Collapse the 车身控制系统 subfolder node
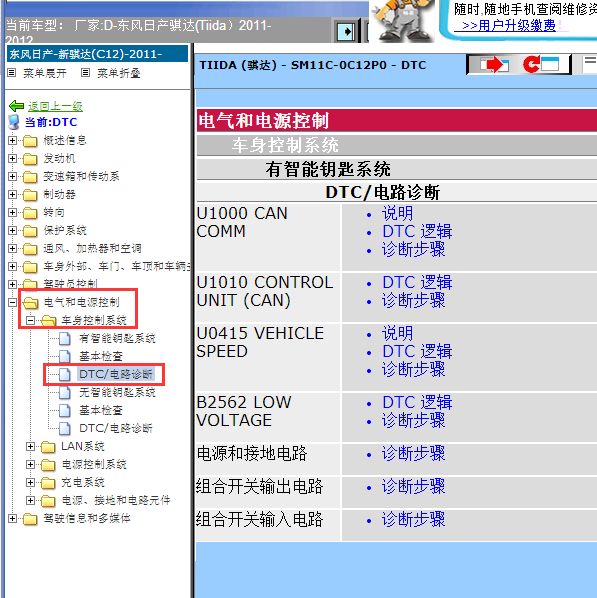The image size is (597, 598). click(x=30, y=320)
